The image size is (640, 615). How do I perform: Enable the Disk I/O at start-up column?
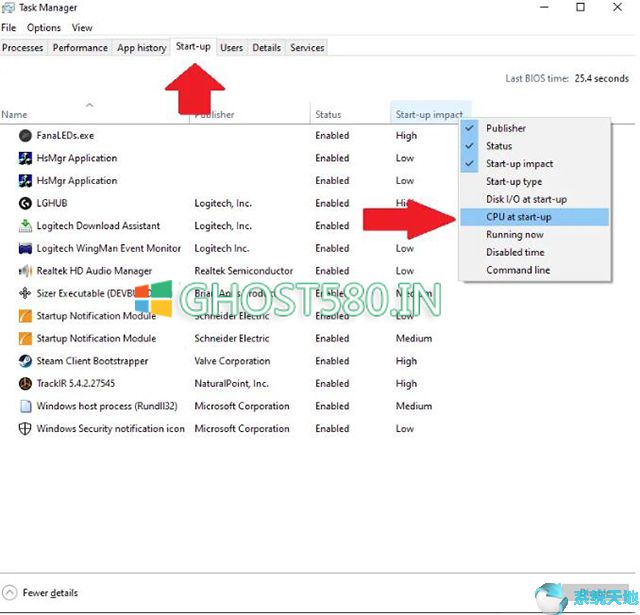pyautogui.click(x=535, y=199)
